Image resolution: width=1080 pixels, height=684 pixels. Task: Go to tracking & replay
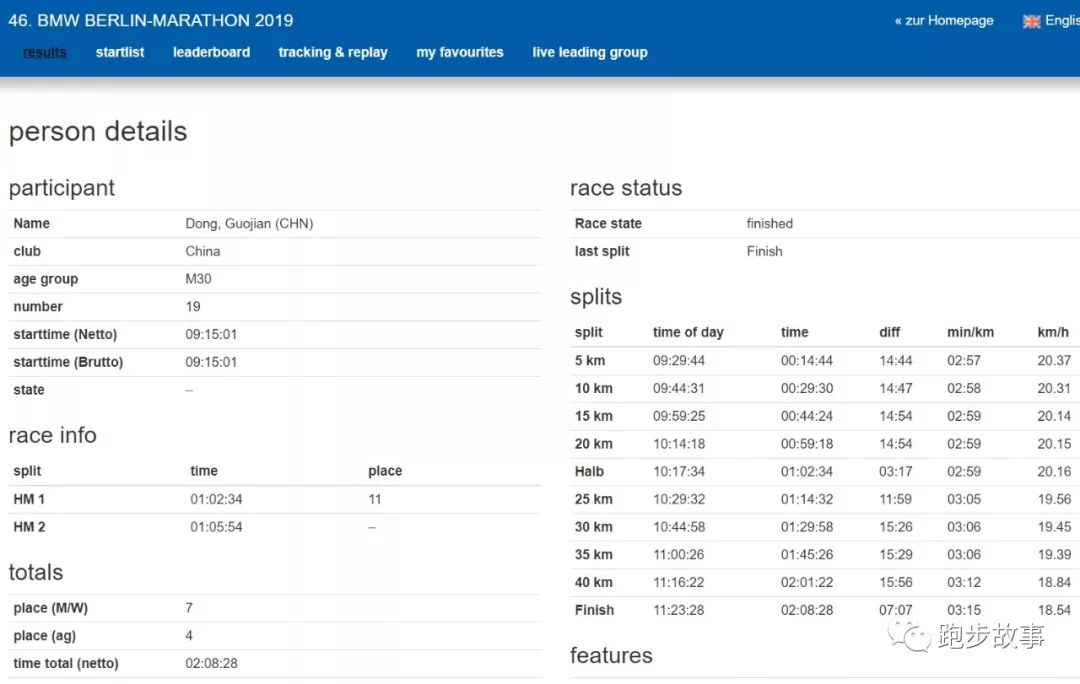[333, 52]
